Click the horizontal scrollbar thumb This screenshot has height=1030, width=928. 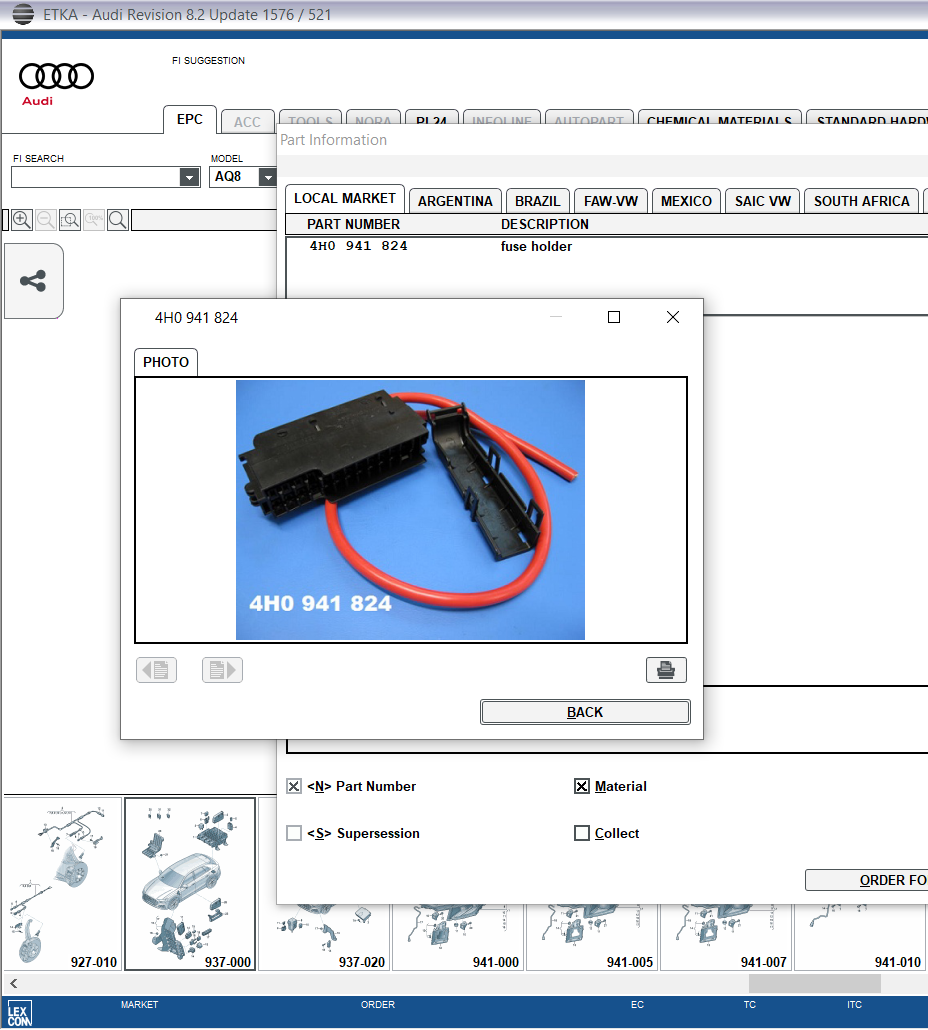(x=814, y=983)
